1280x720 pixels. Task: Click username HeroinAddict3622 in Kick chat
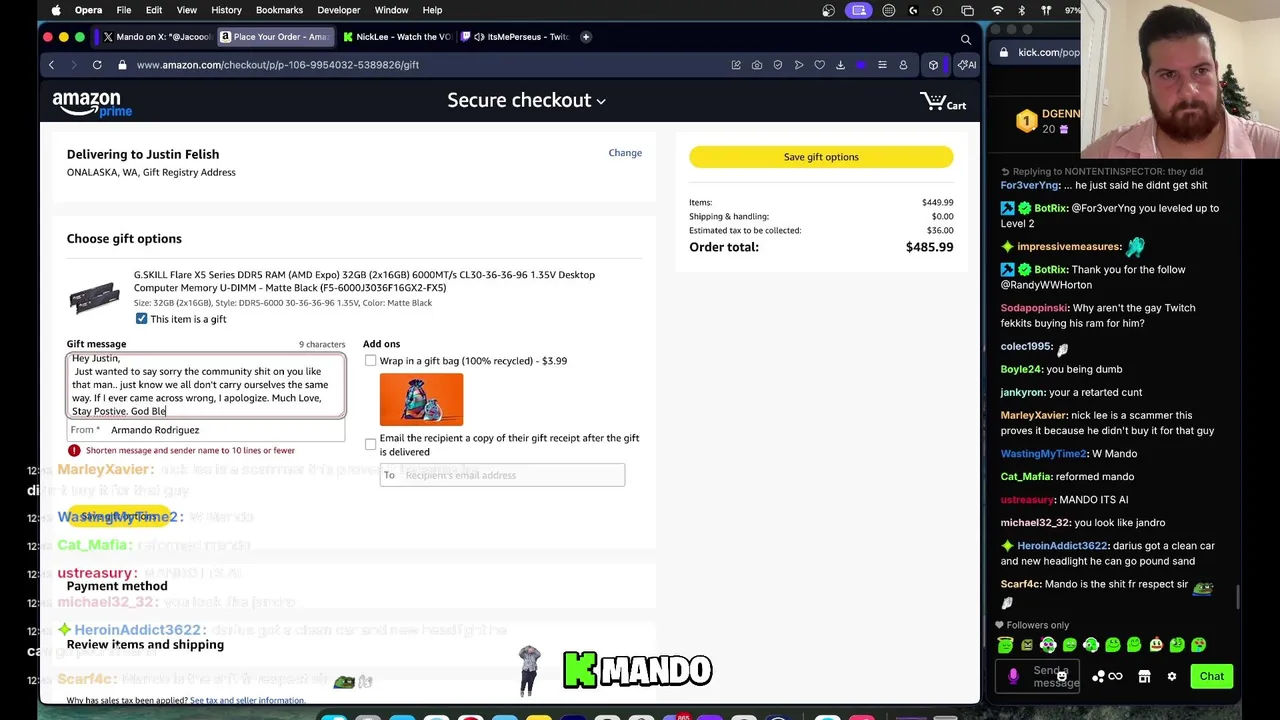[x=1062, y=546]
